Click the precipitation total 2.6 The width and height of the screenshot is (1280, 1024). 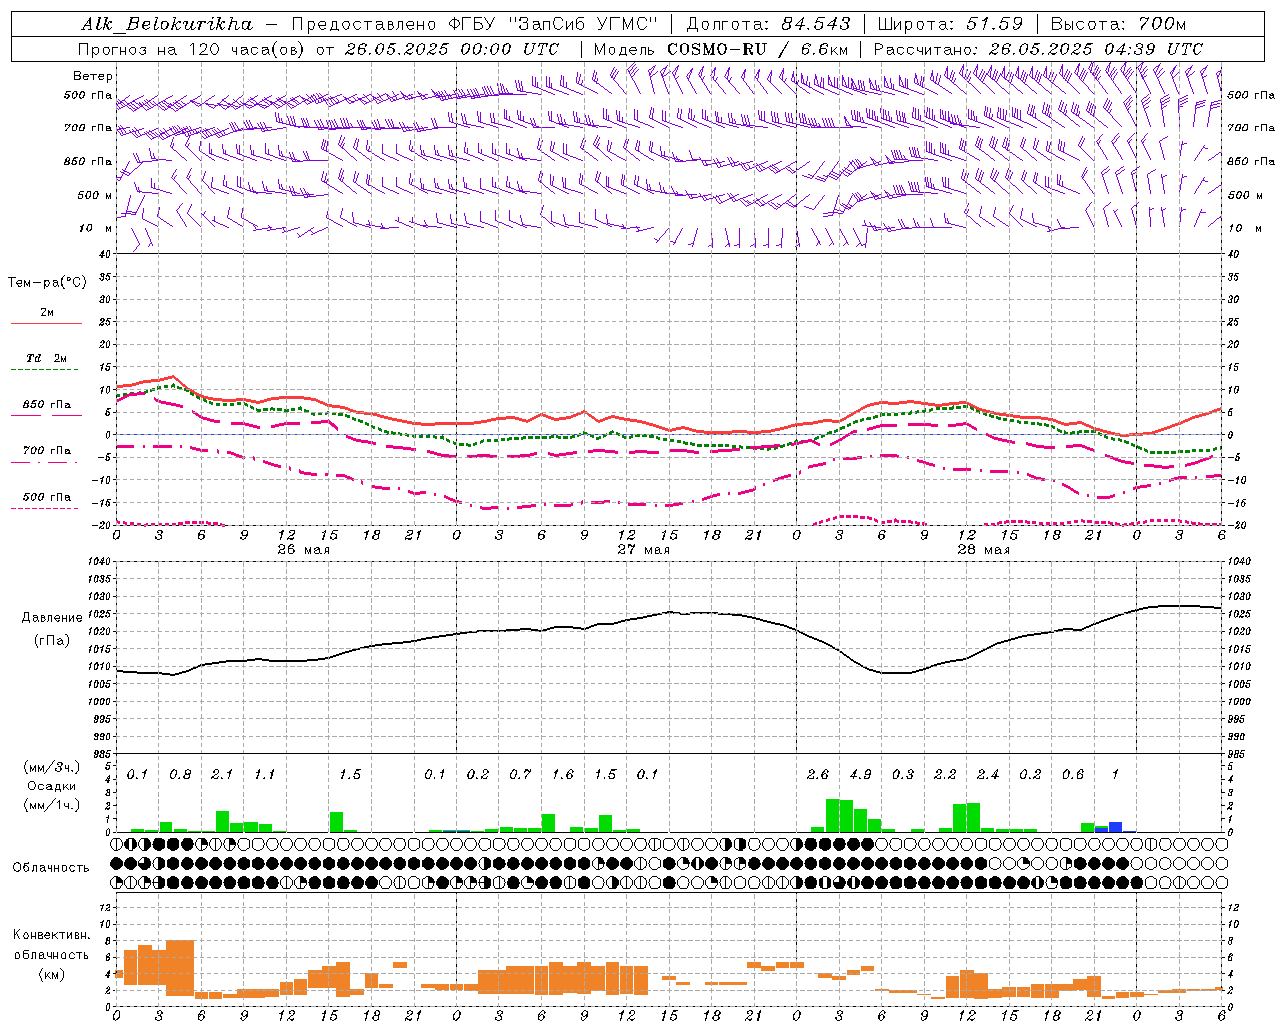[818, 775]
